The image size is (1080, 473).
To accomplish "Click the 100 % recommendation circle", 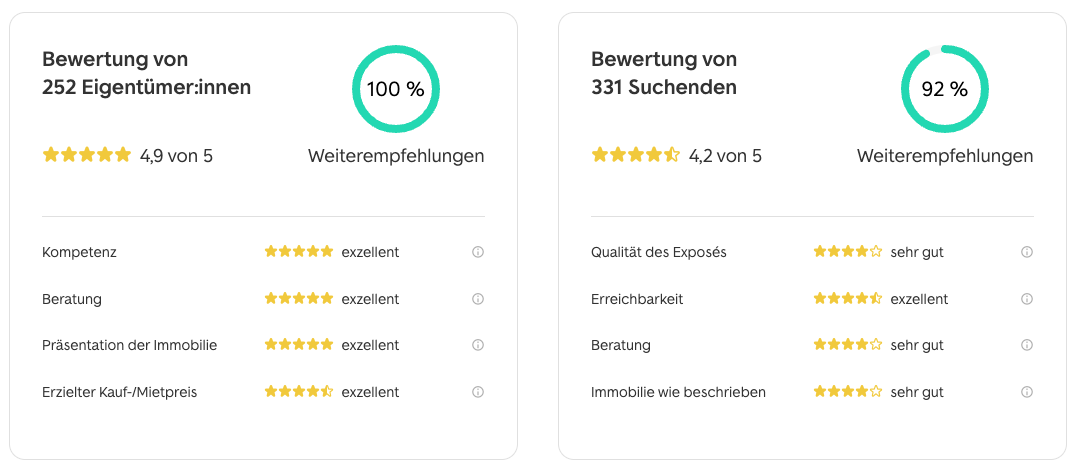I will (x=396, y=89).
